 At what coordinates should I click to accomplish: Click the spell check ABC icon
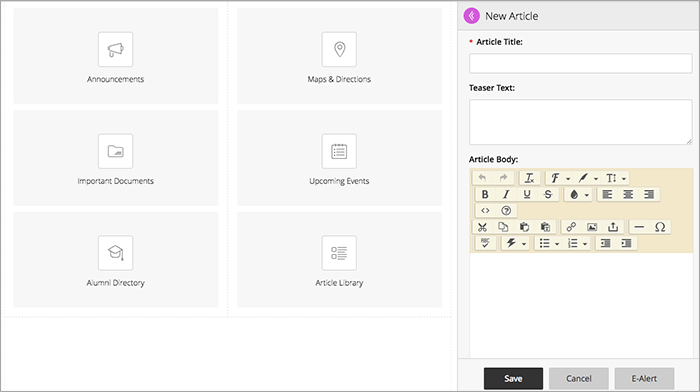485,243
